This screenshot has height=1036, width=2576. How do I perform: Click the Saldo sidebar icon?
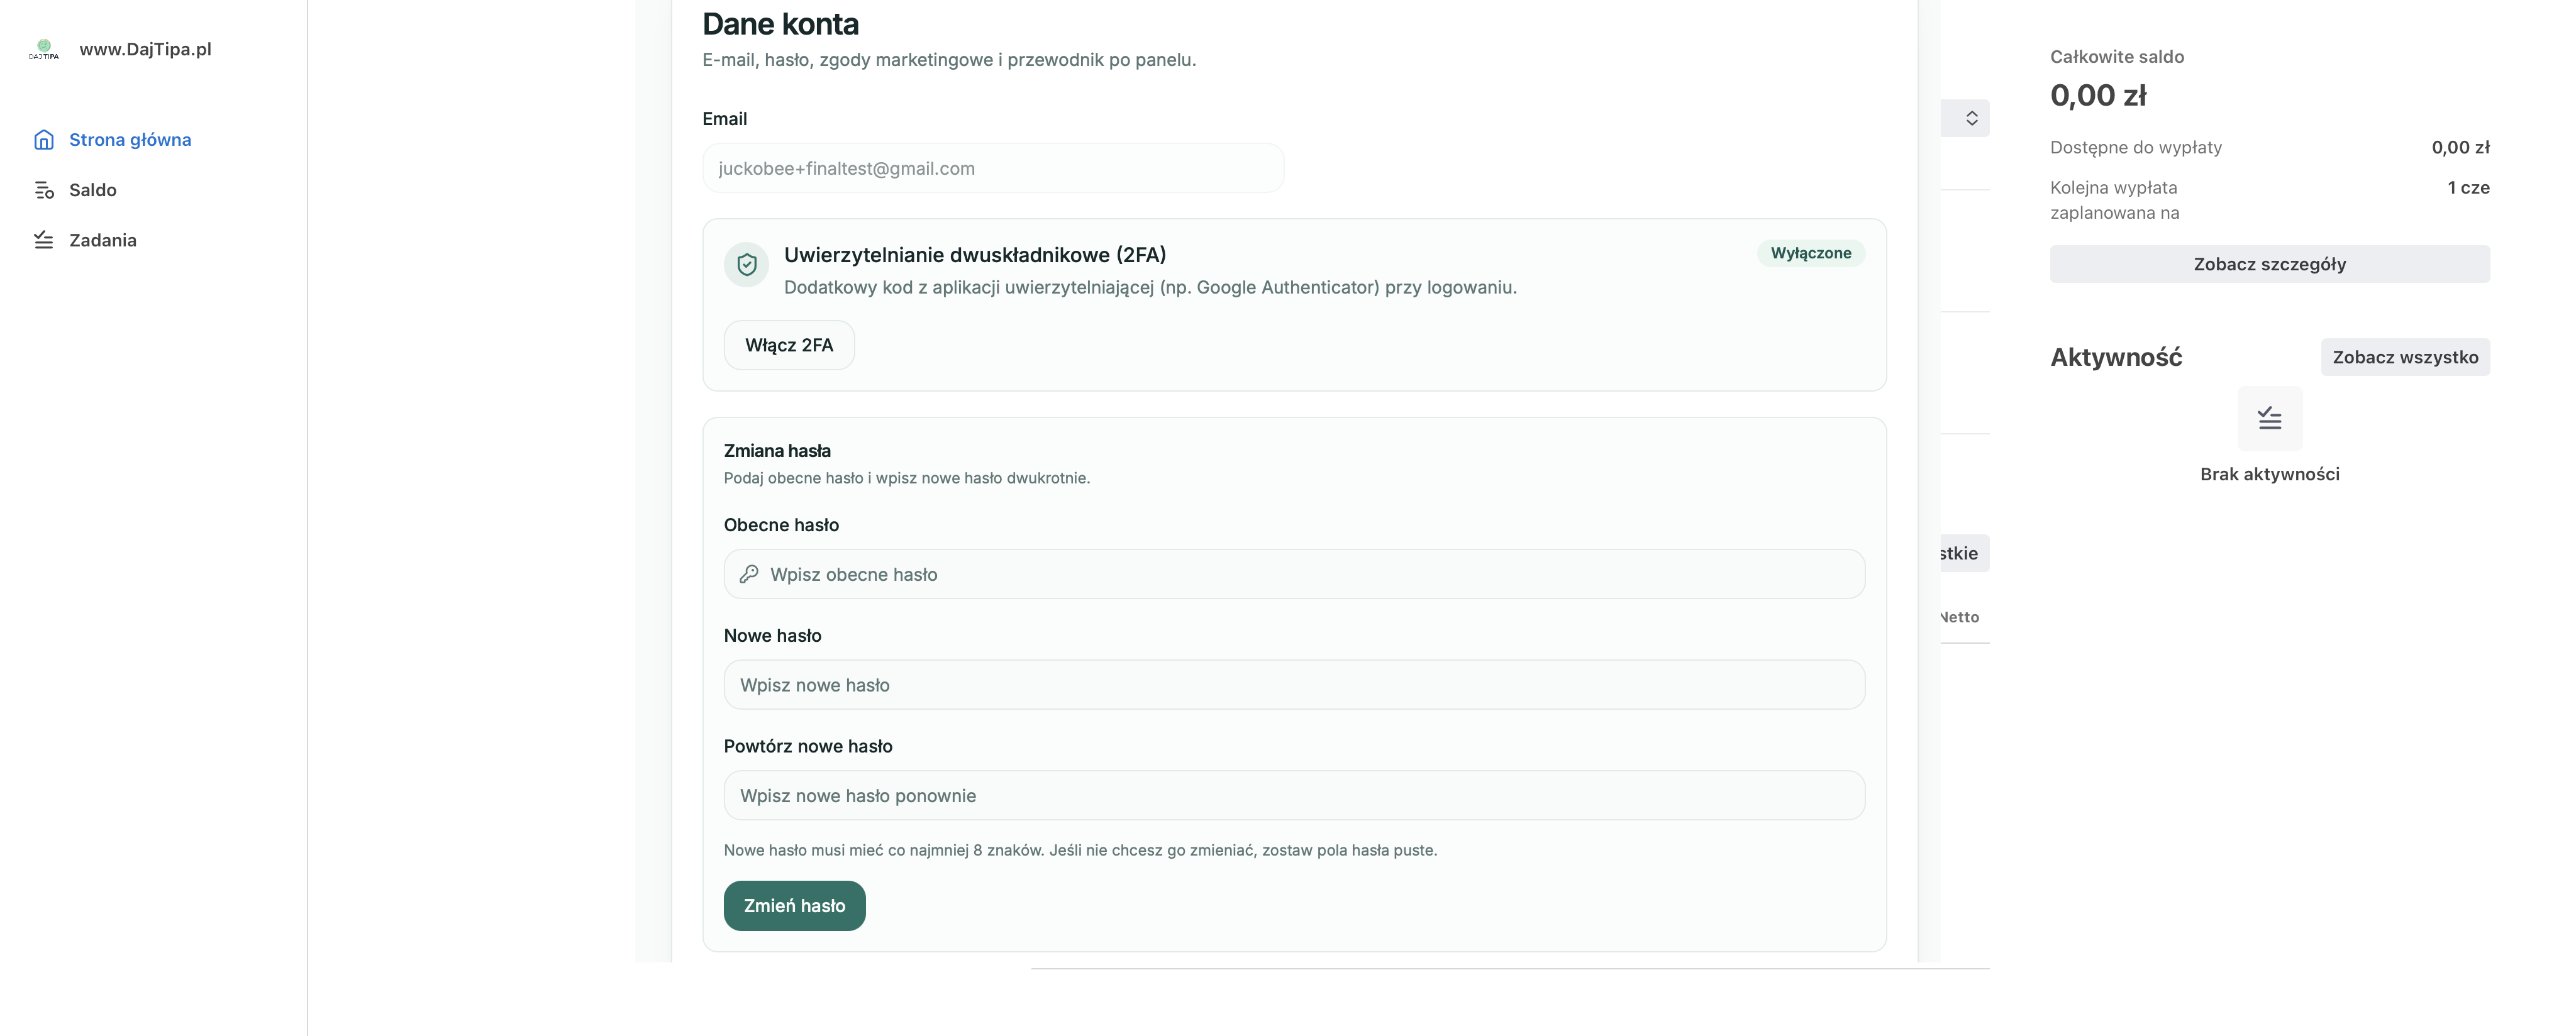tap(44, 190)
